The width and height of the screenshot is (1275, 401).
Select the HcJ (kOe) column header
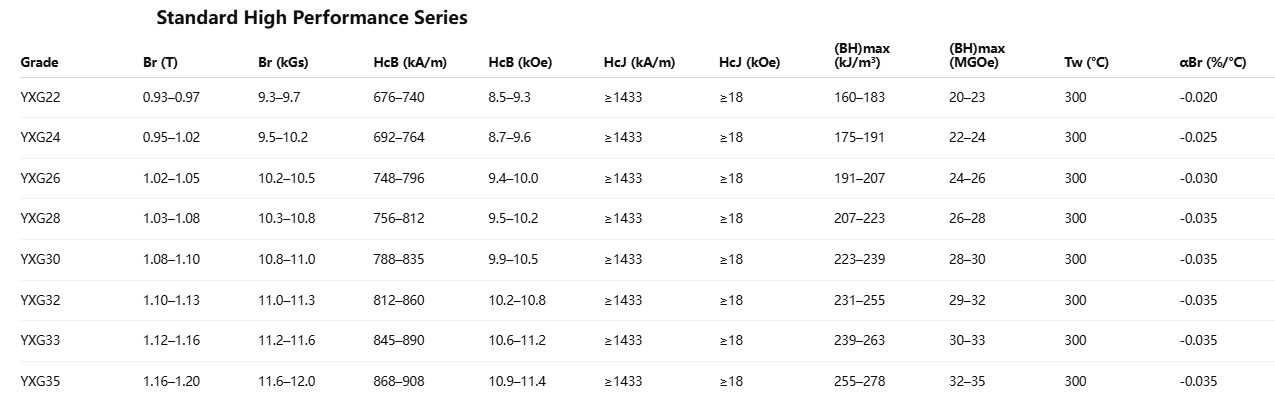click(x=749, y=62)
